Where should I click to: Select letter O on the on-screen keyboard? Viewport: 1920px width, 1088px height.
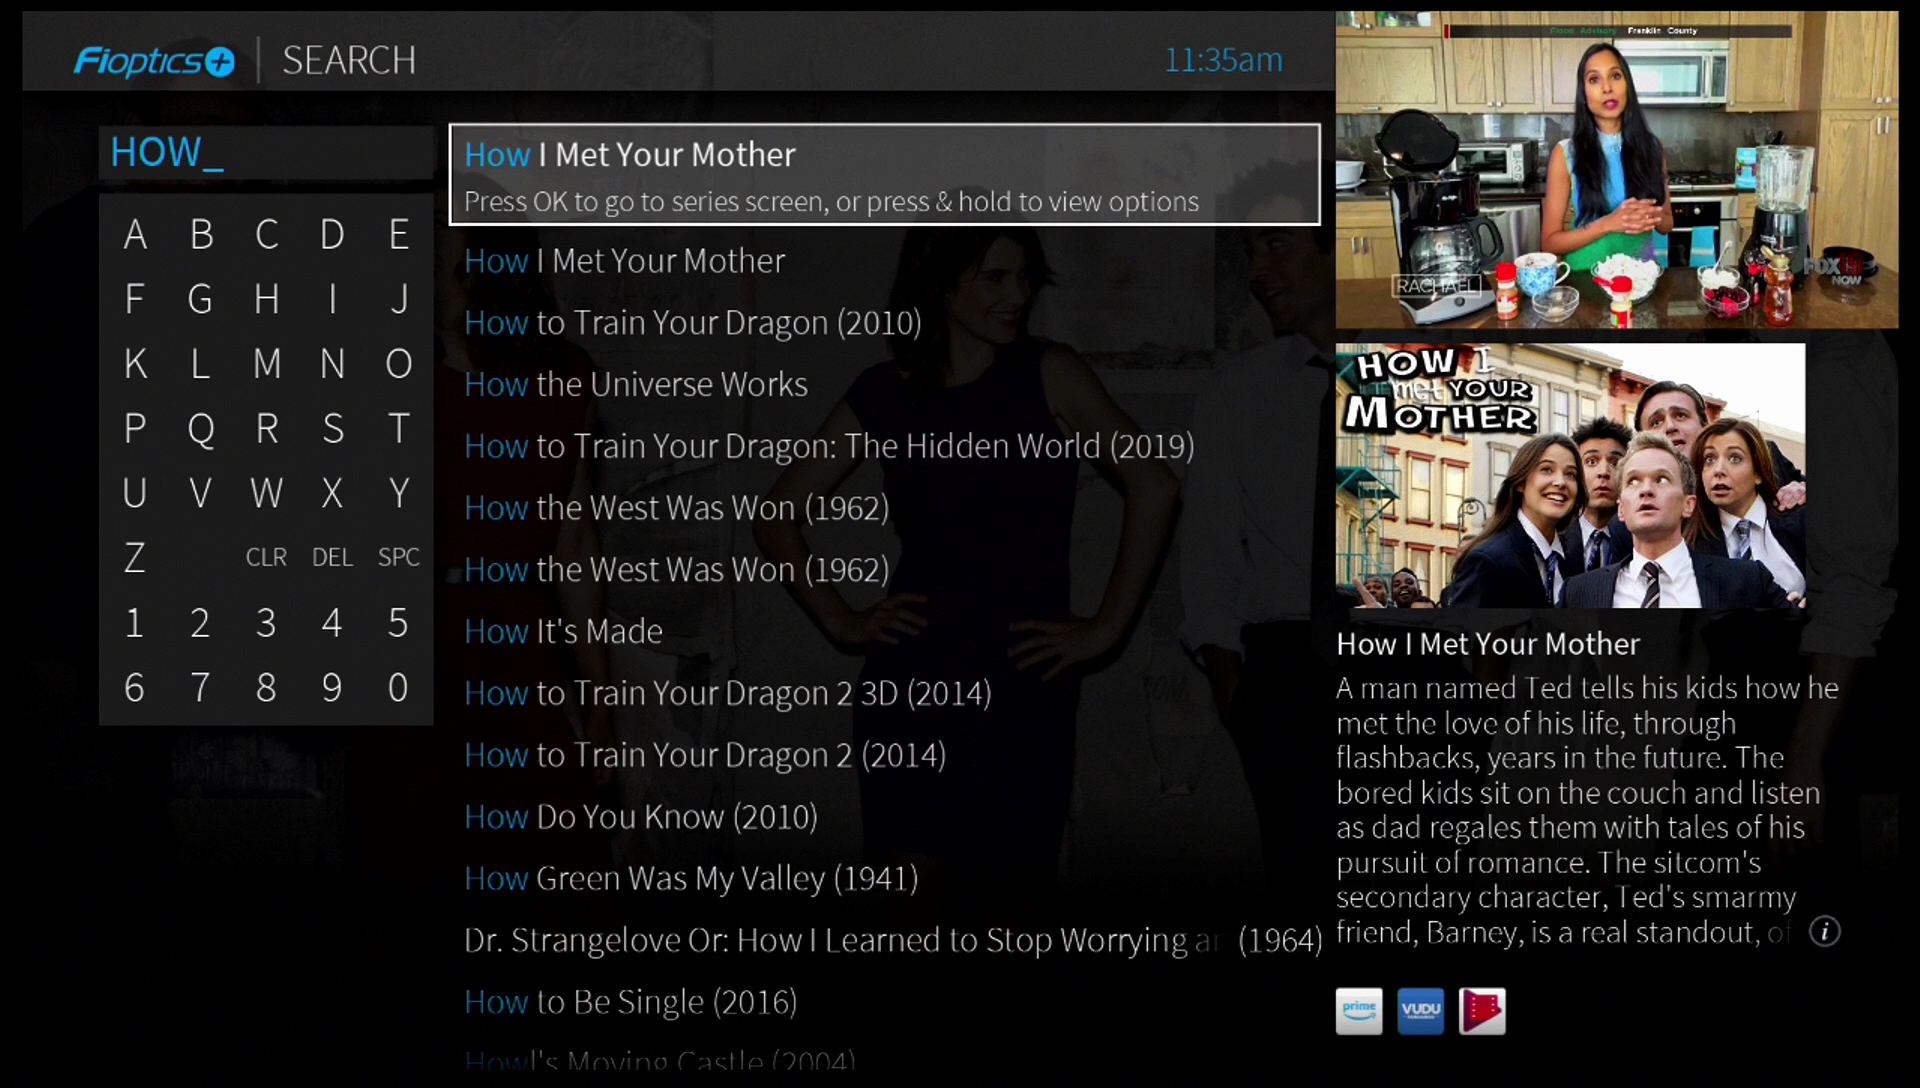click(x=398, y=364)
